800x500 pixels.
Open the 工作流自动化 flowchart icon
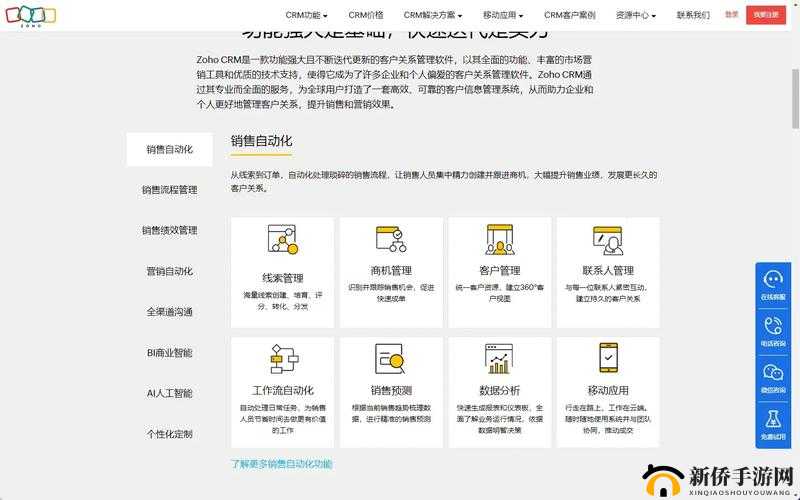(x=283, y=359)
